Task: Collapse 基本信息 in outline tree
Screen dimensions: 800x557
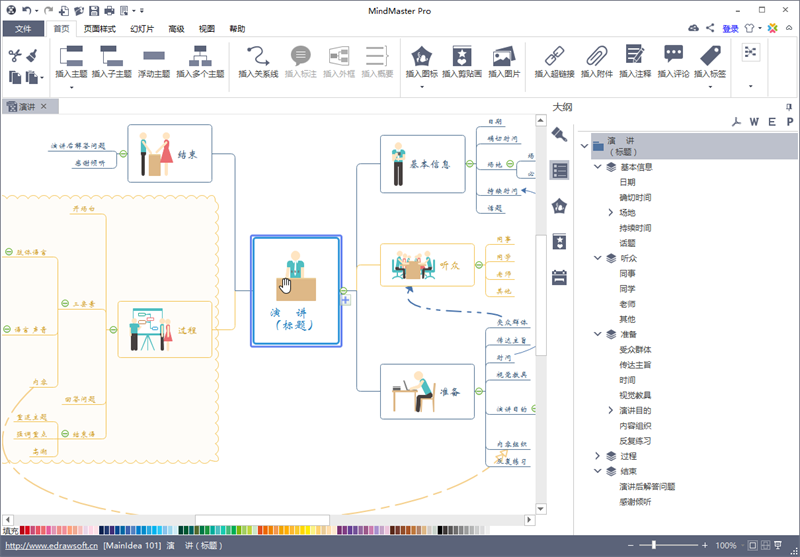Action: point(597,167)
